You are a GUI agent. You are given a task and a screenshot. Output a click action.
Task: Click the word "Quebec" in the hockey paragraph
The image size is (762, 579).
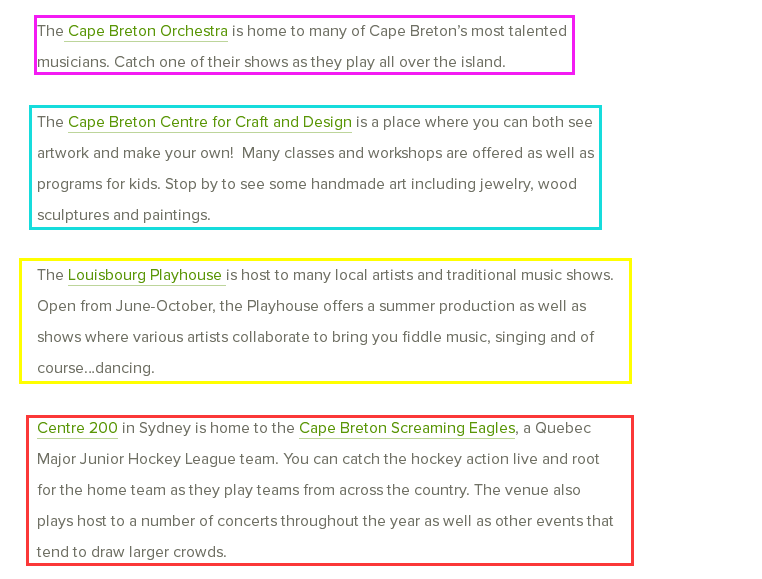pyautogui.click(x=563, y=428)
